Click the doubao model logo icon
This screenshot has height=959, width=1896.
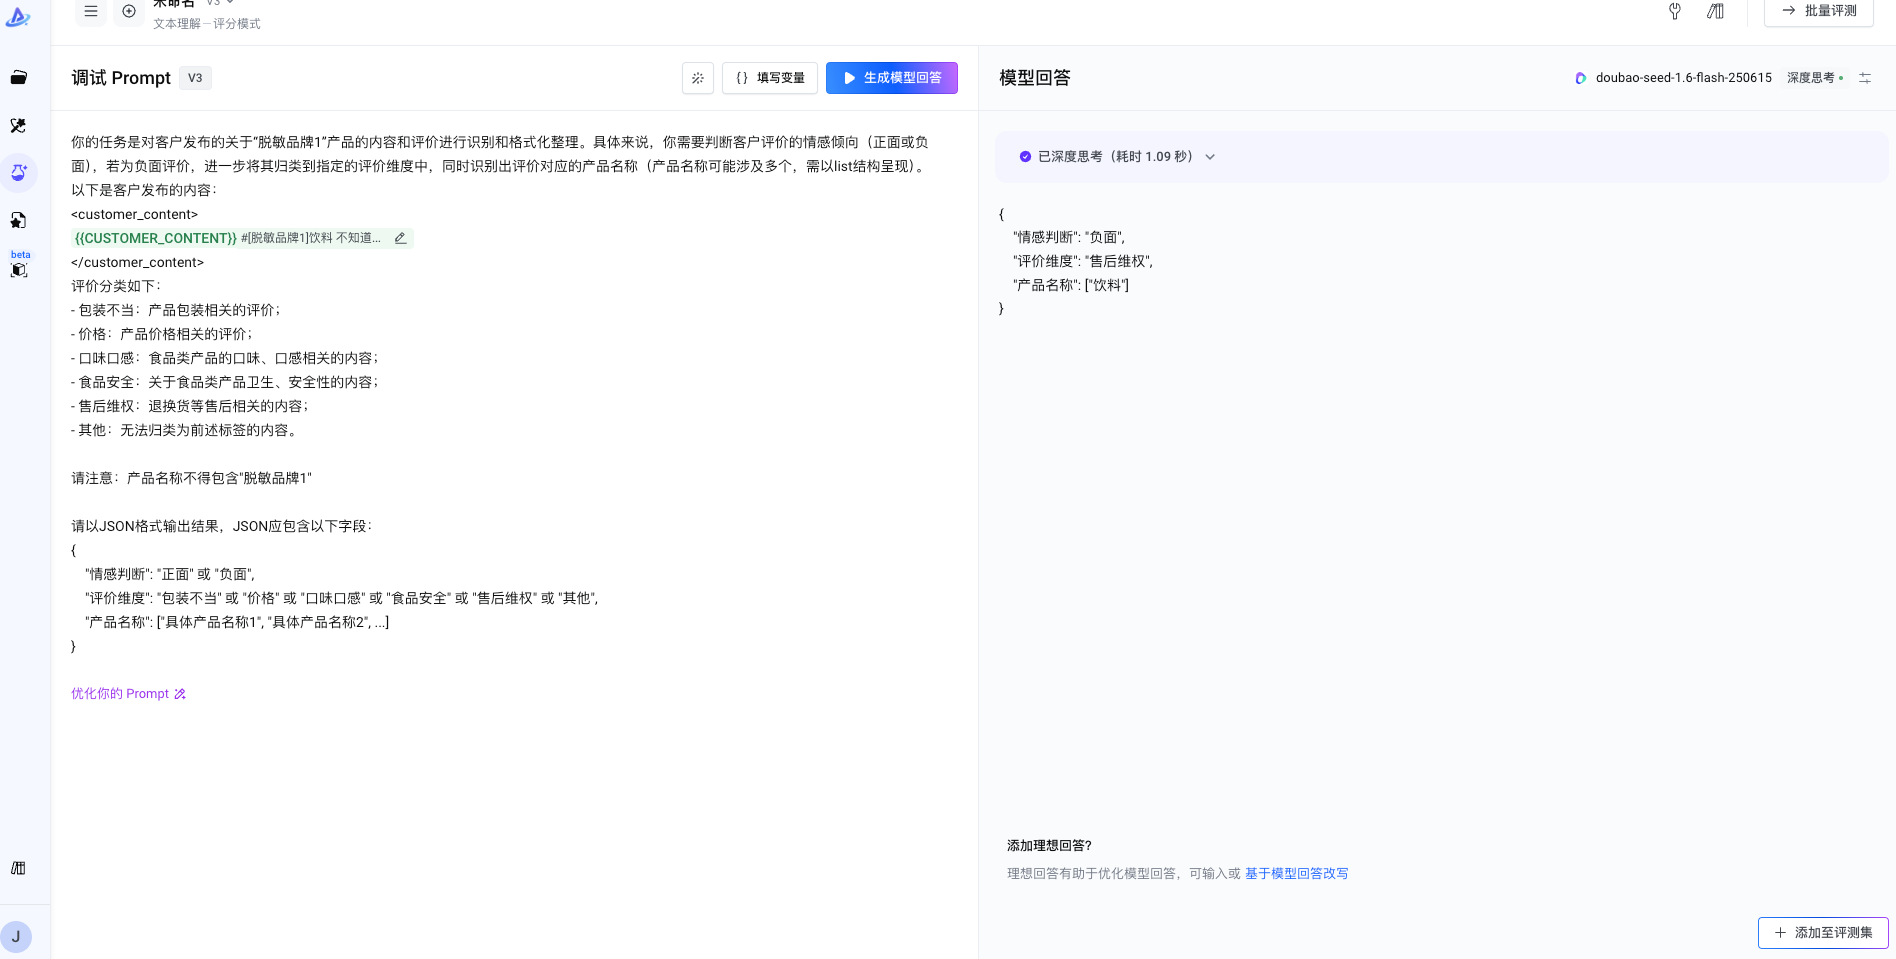[x=1581, y=78]
